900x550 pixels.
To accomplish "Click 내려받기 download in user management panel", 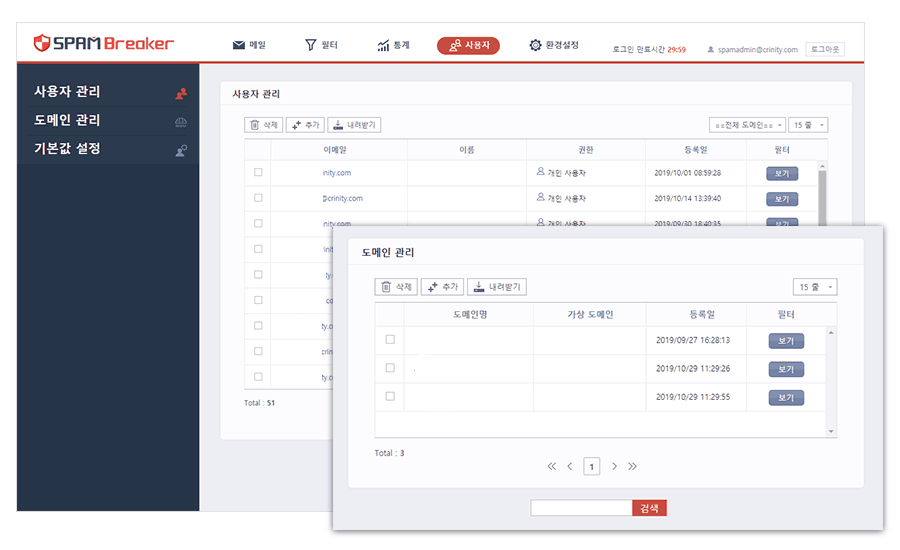I will pos(354,125).
